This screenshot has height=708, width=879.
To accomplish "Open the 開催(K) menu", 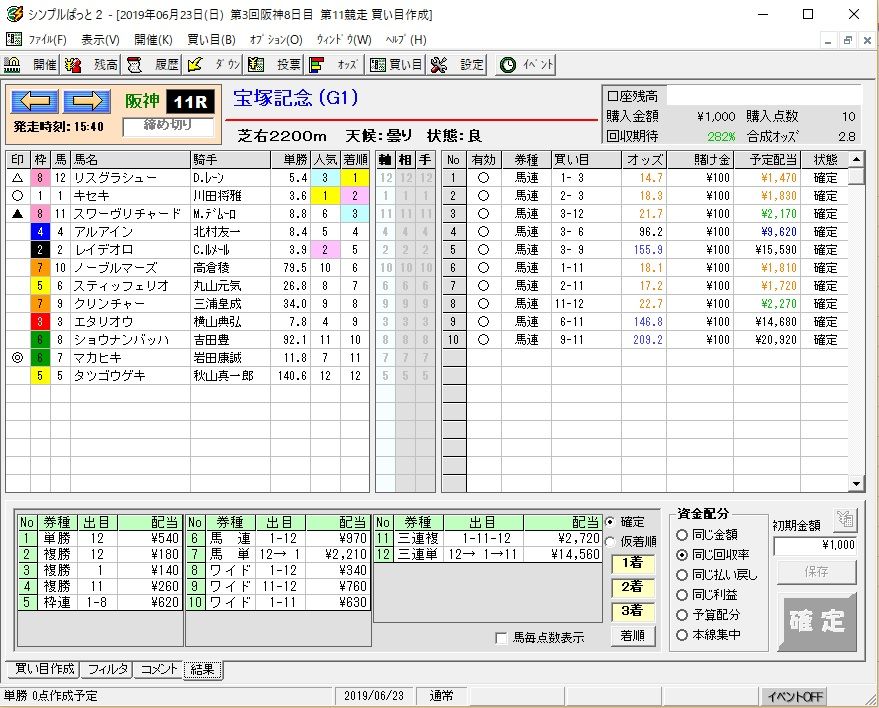I will (154, 40).
